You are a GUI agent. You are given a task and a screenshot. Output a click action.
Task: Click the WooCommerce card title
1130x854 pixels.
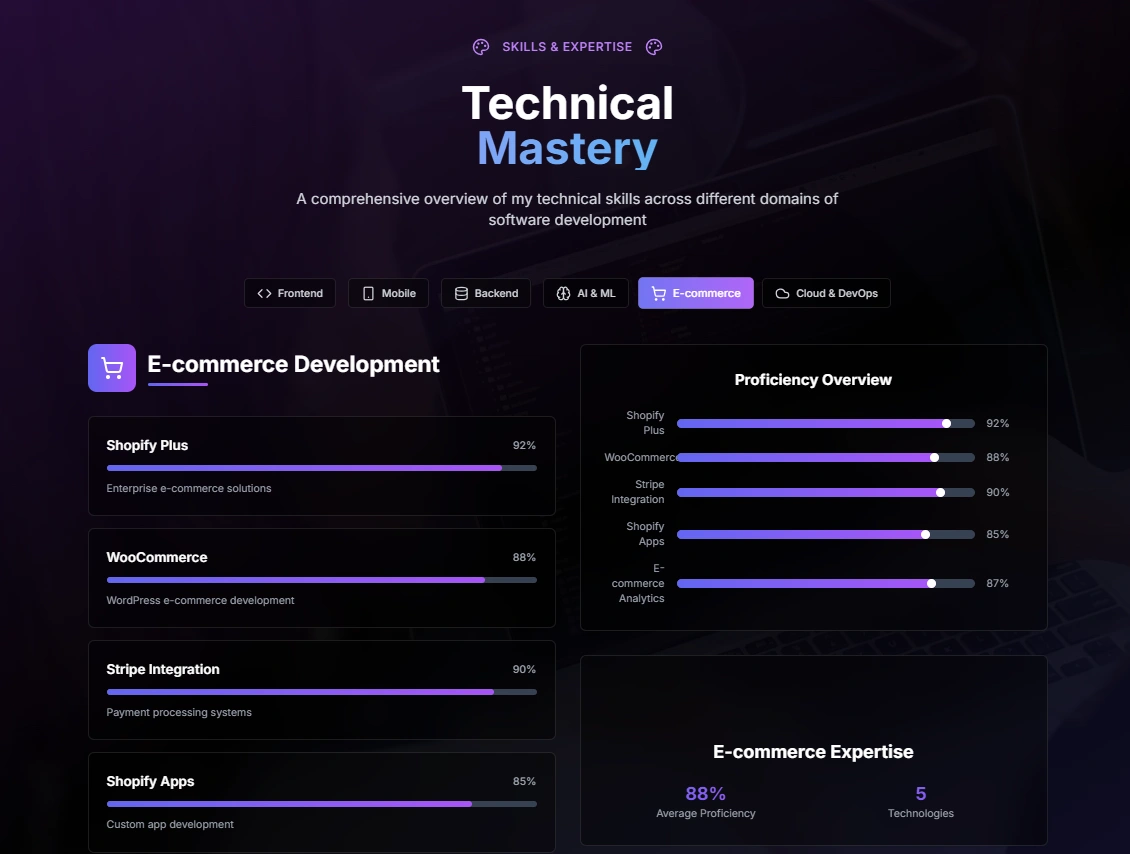[156, 557]
